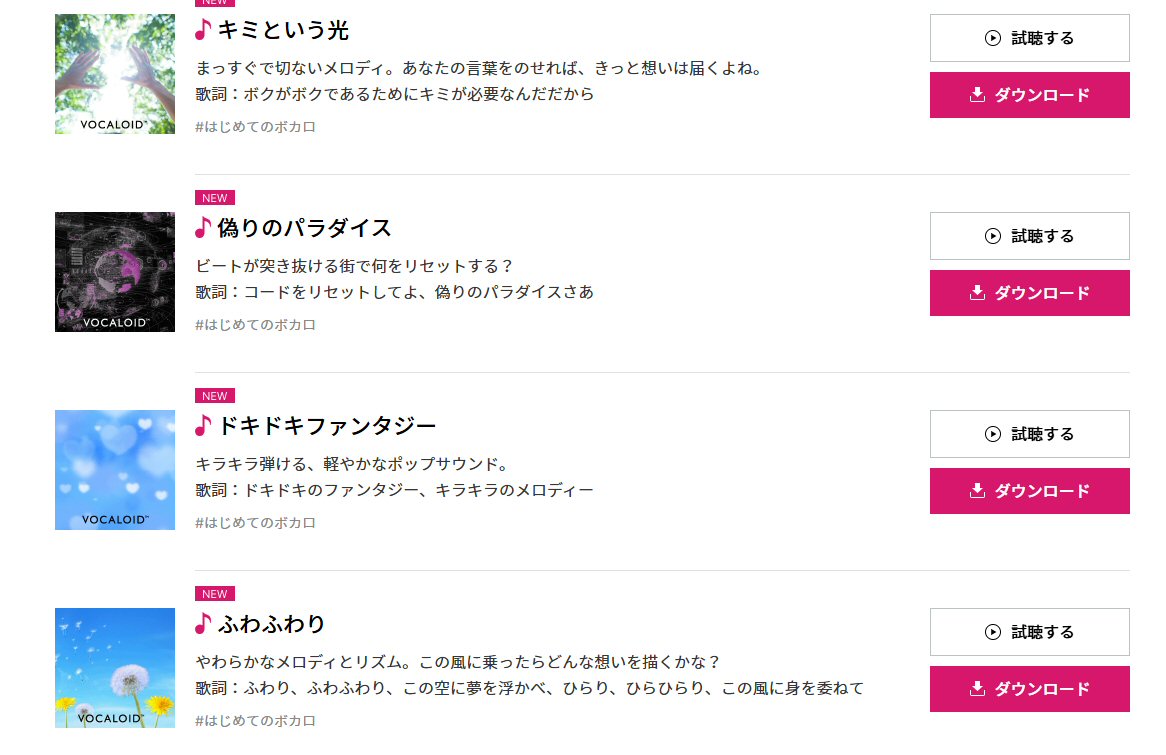Screen dimensions: 1166x755
Task: Select #はじめてのボカロ tag under キミという光
Action: tap(256, 127)
